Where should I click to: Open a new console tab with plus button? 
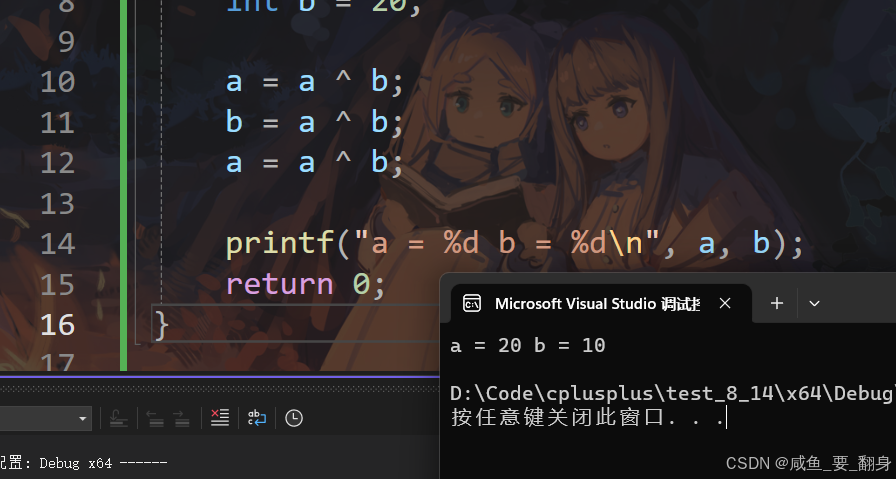777,303
